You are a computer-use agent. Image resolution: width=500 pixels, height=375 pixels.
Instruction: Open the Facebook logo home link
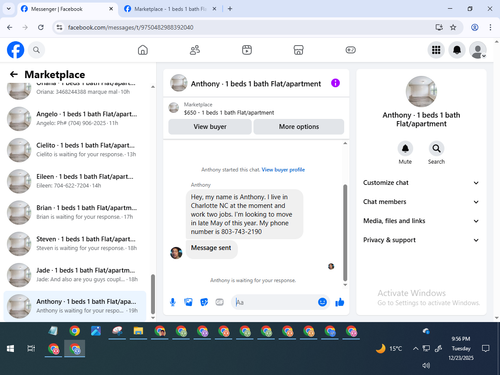tap(15, 50)
